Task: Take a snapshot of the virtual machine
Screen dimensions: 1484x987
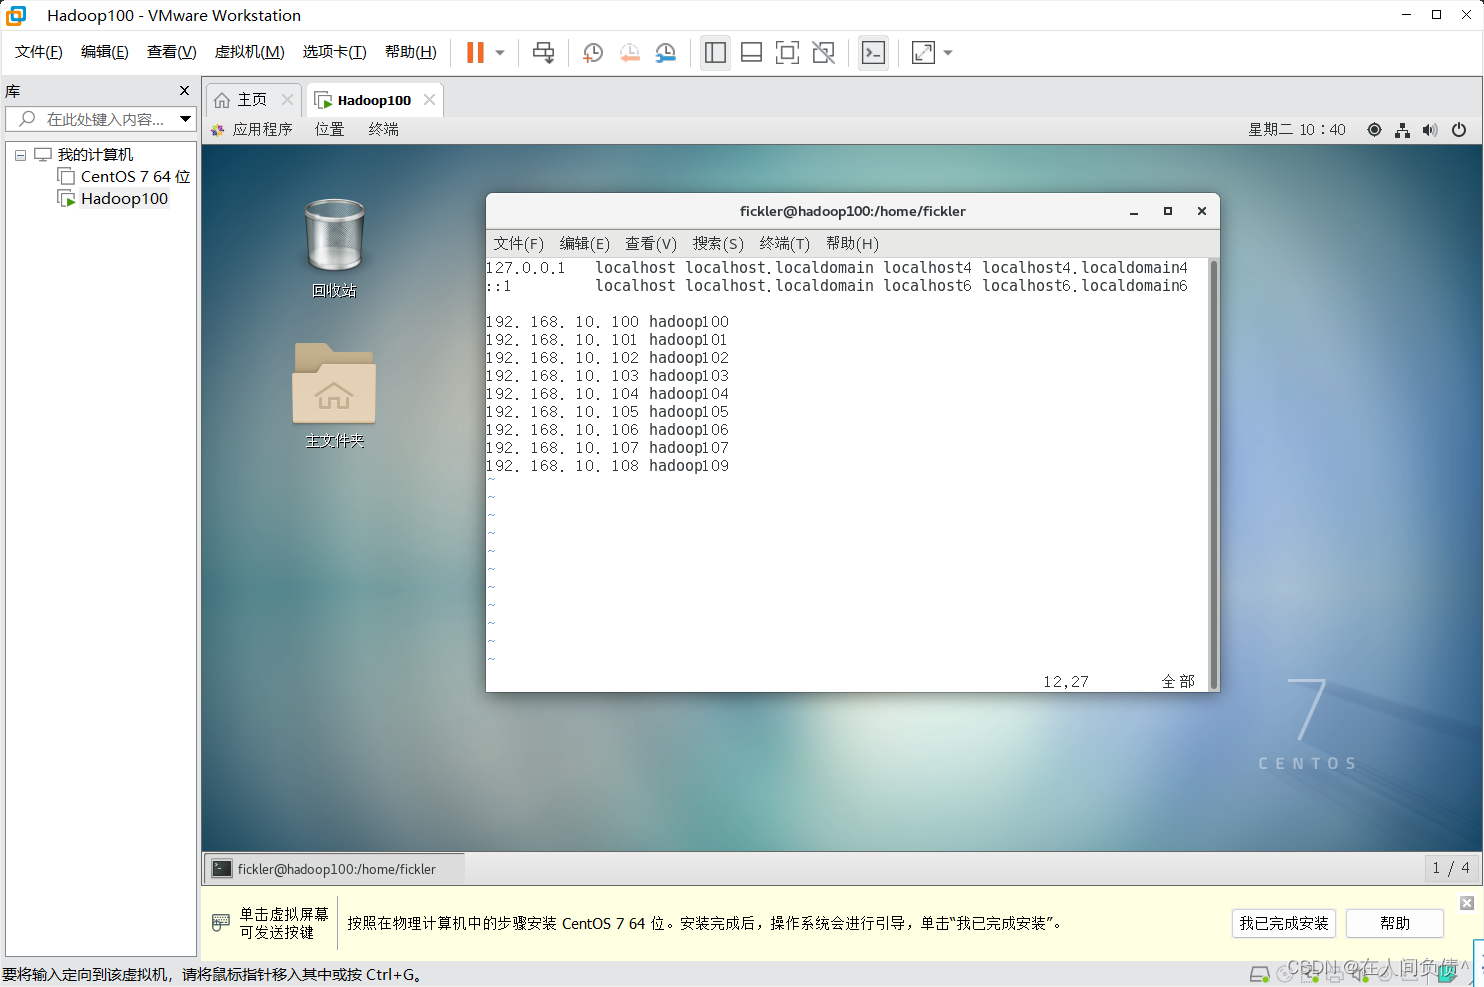Action: tap(592, 52)
